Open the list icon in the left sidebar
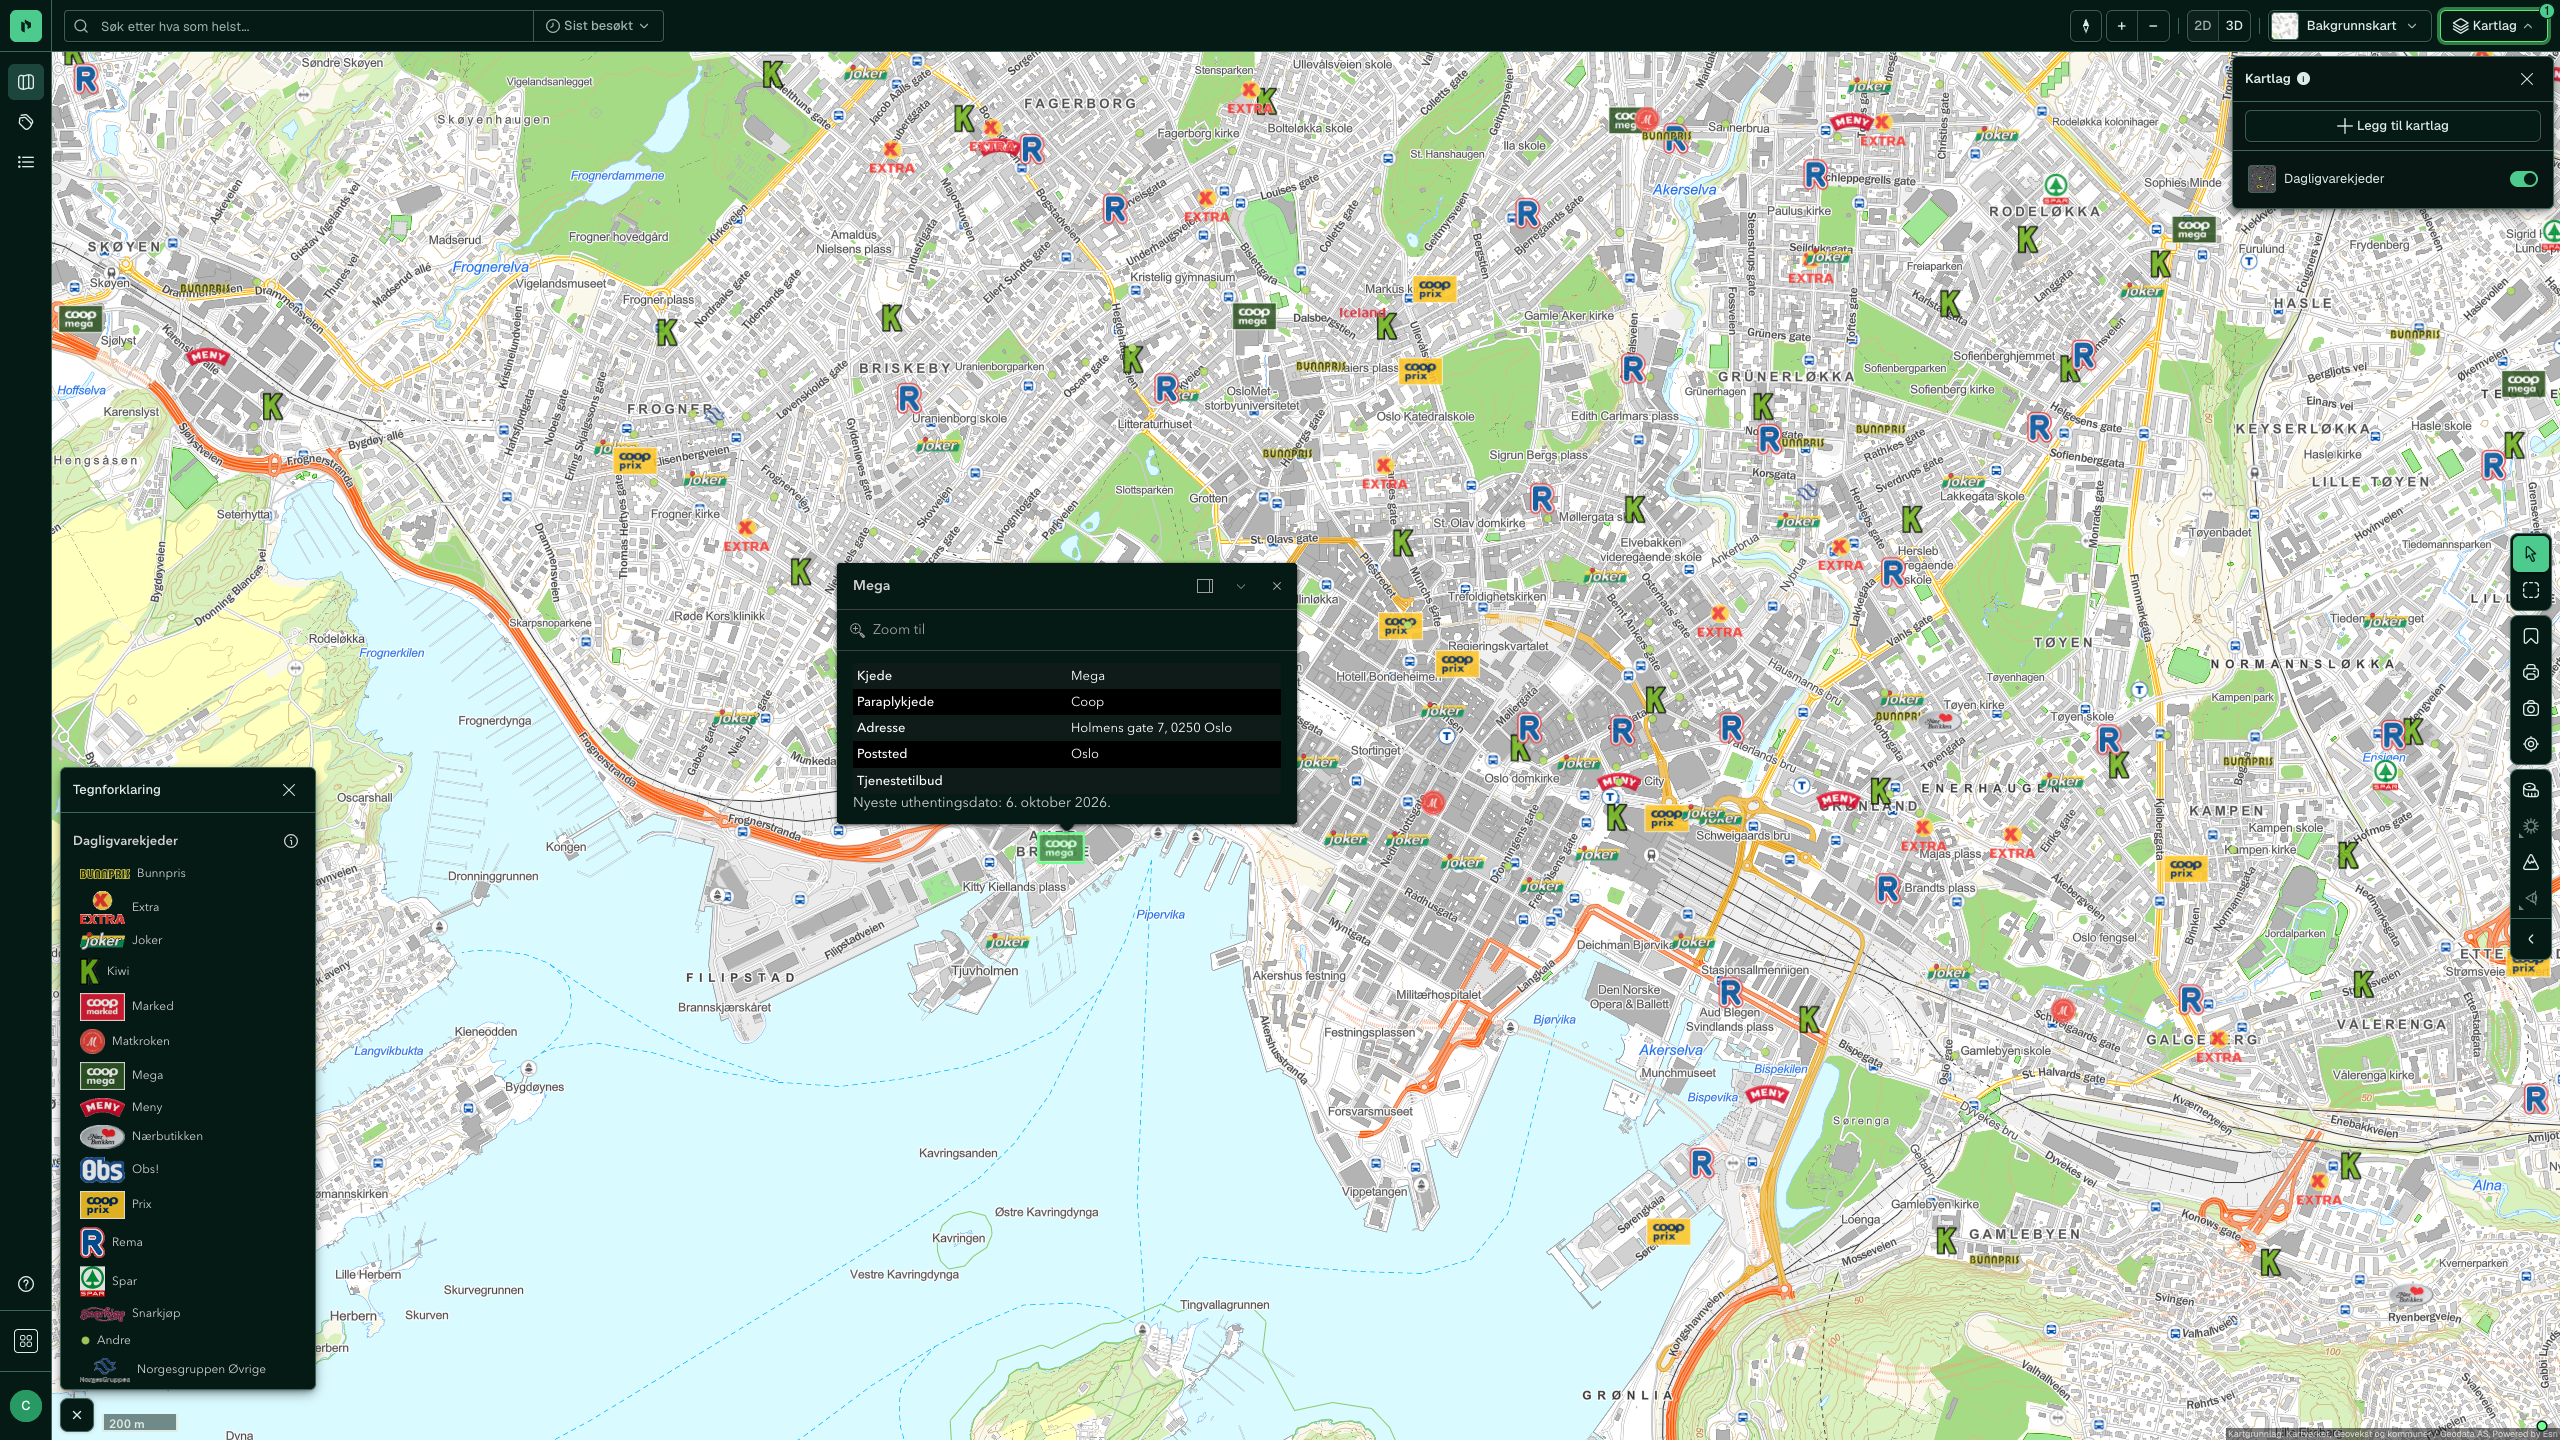Screen dimensions: 2560x1440 point(26,162)
